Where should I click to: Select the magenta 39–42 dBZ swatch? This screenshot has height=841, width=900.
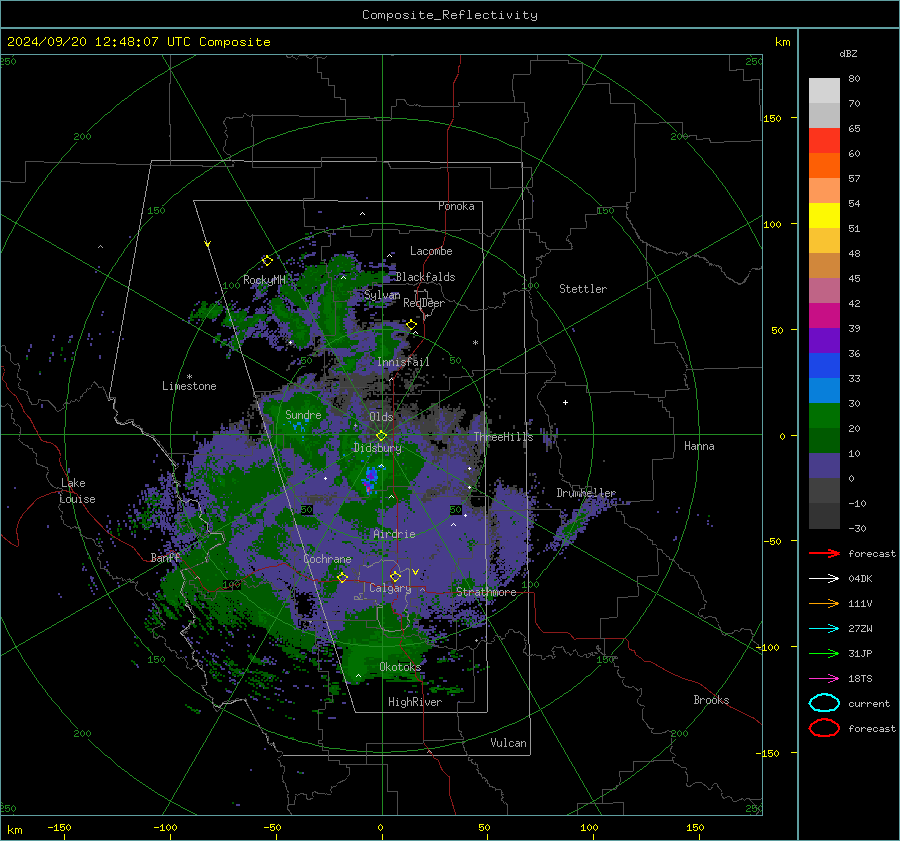coord(824,316)
